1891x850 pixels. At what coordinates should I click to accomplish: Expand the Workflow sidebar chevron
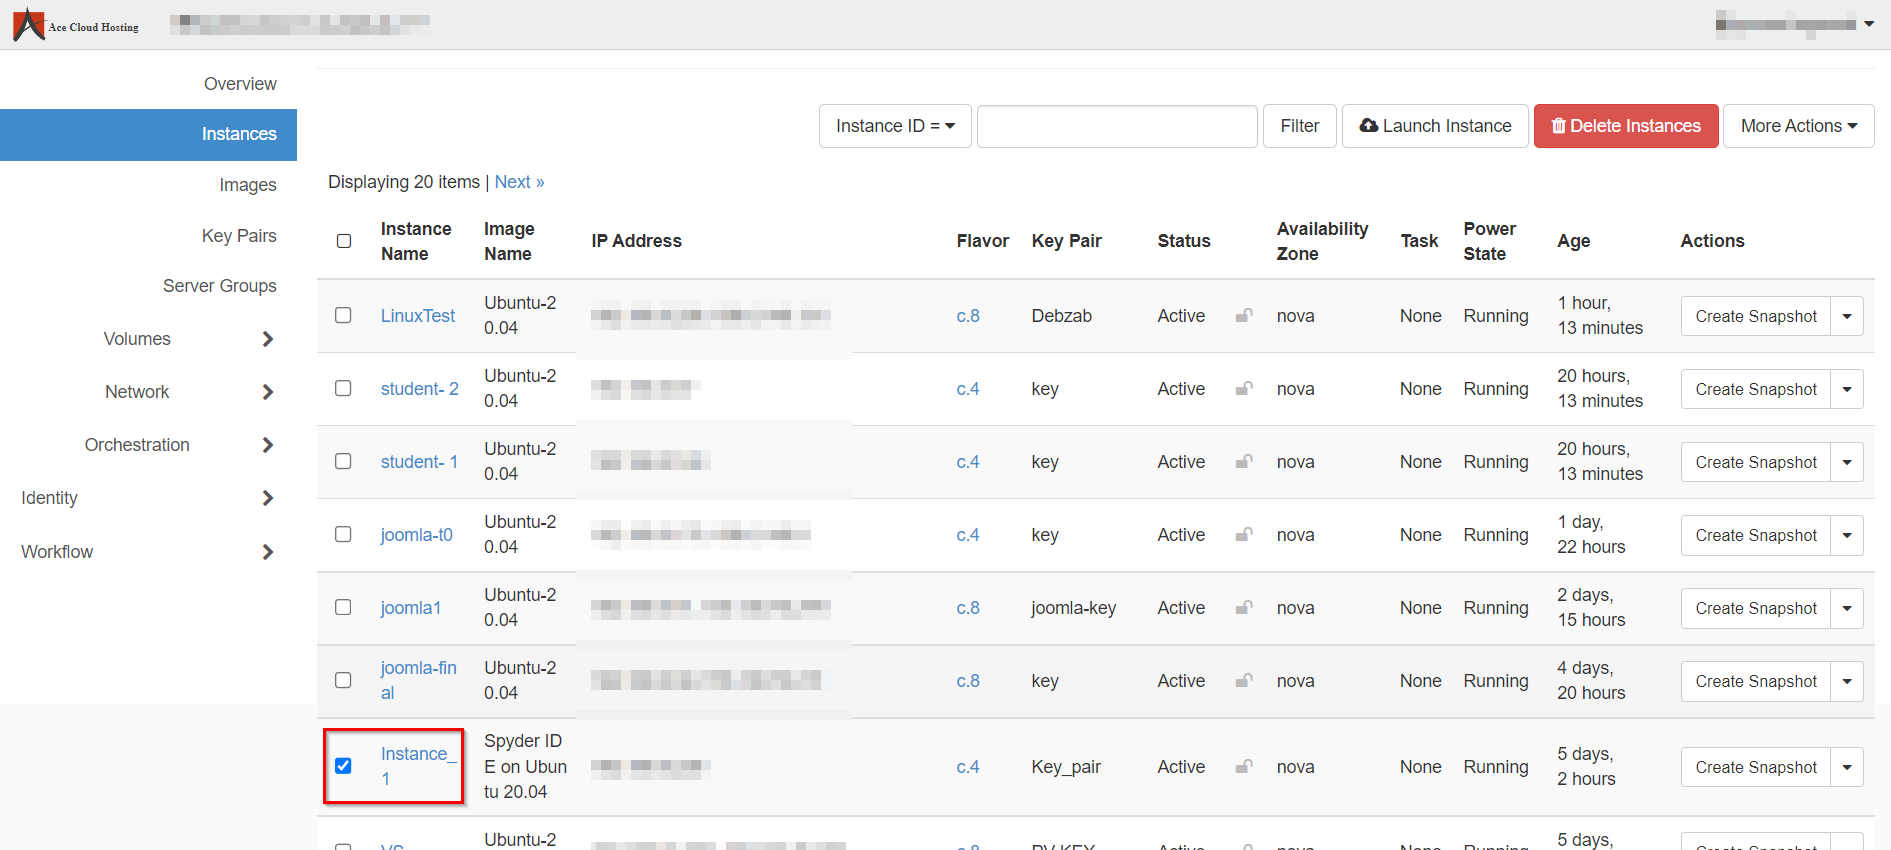coord(267,552)
